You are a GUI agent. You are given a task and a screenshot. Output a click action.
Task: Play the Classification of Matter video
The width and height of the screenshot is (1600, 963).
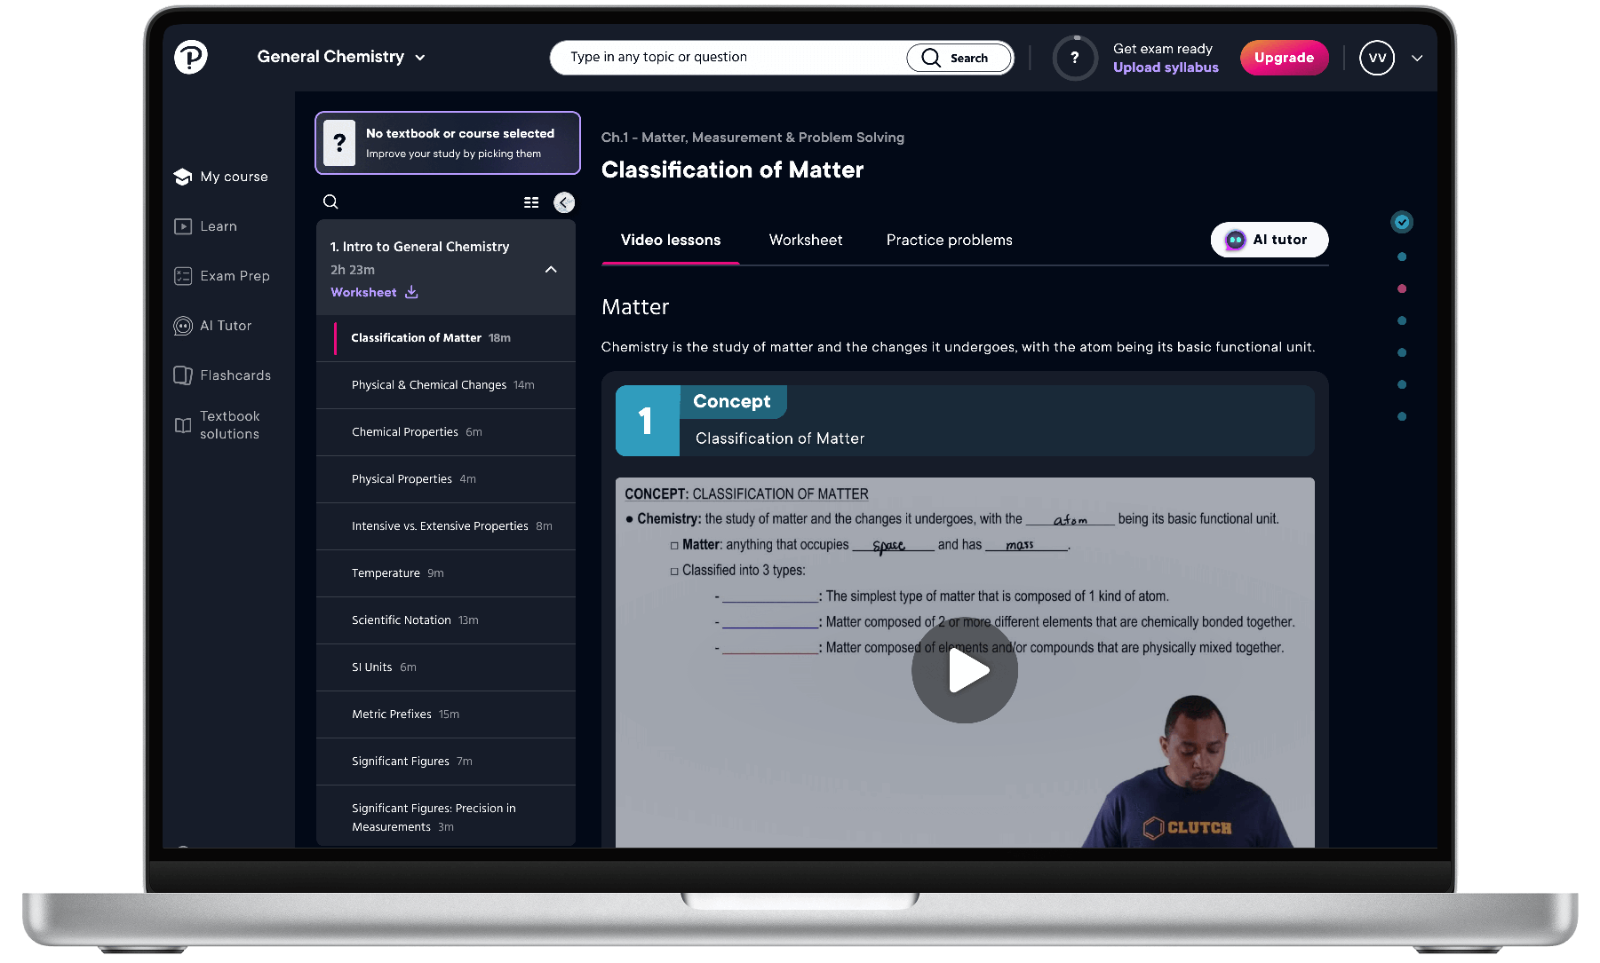click(x=964, y=671)
